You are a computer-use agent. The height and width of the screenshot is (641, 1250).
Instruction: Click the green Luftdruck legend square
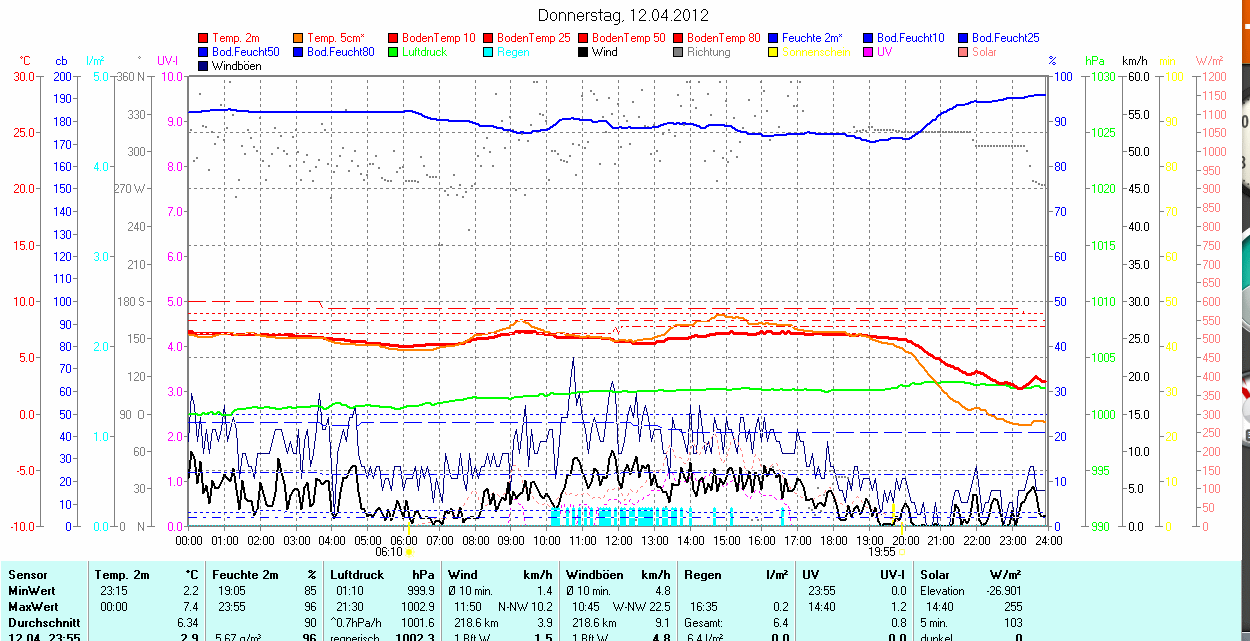pyautogui.click(x=394, y=52)
